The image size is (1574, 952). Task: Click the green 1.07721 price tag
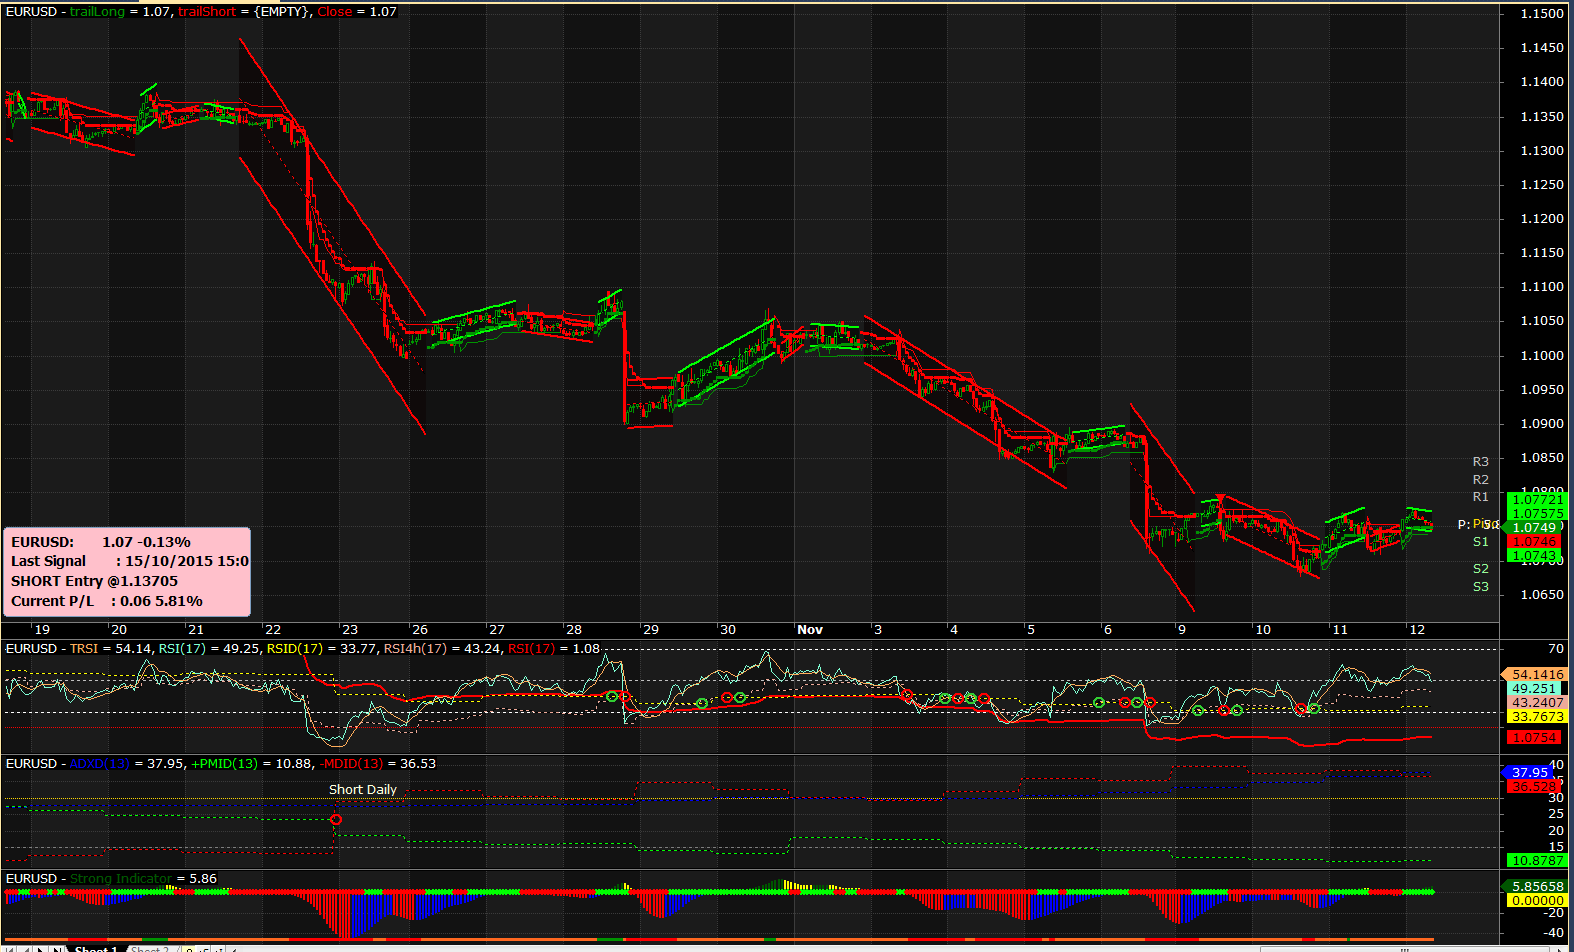[1536, 499]
